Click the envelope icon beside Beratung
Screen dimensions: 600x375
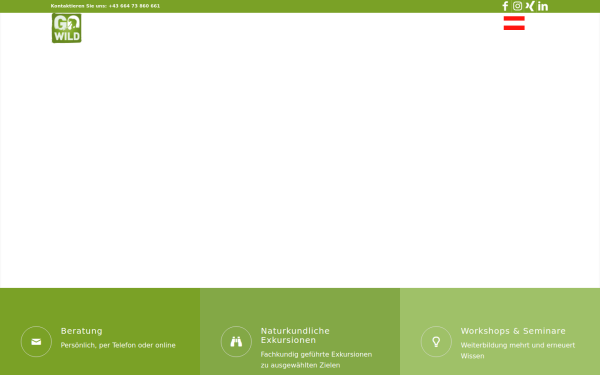tap(36, 341)
